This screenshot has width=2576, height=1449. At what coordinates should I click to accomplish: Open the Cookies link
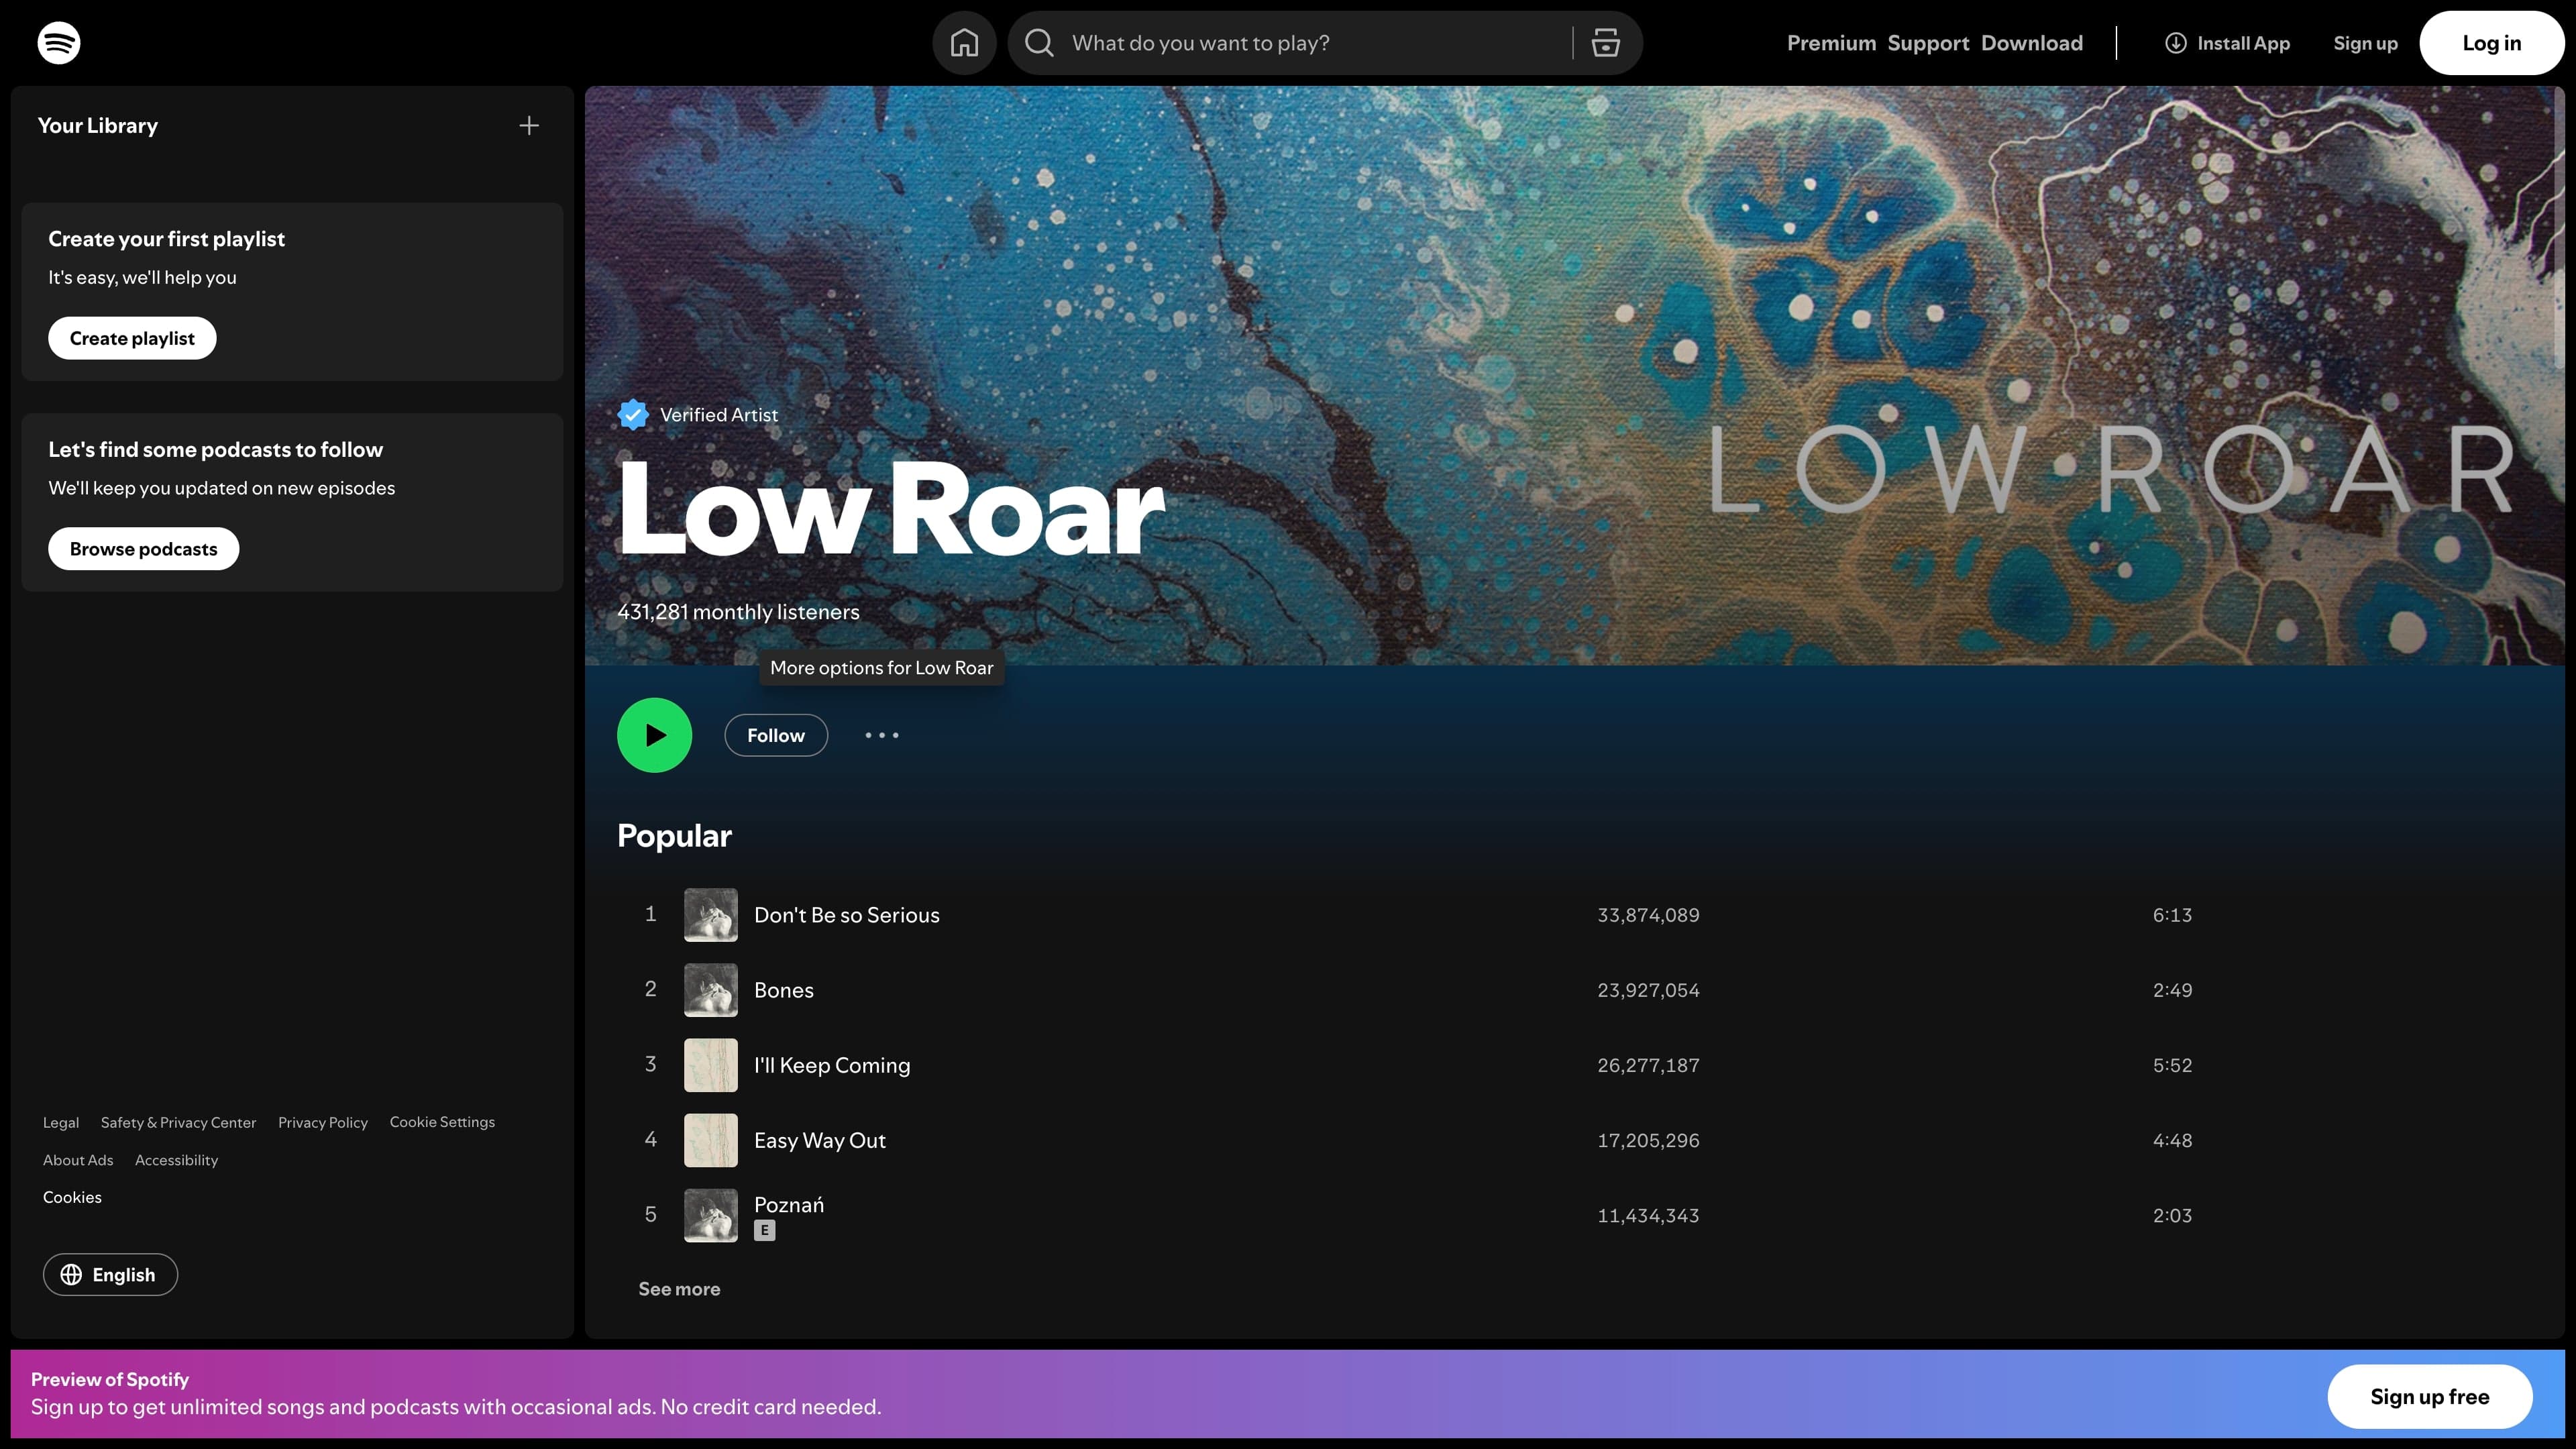point(72,1197)
